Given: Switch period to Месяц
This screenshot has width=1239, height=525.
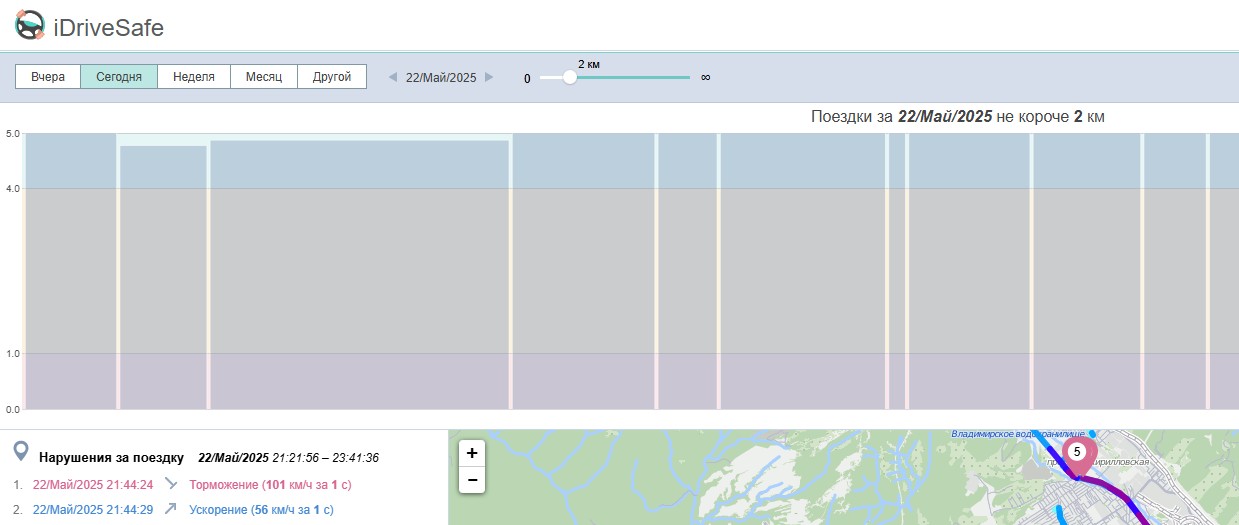Looking at the screenshot, I should pos(264,77).
